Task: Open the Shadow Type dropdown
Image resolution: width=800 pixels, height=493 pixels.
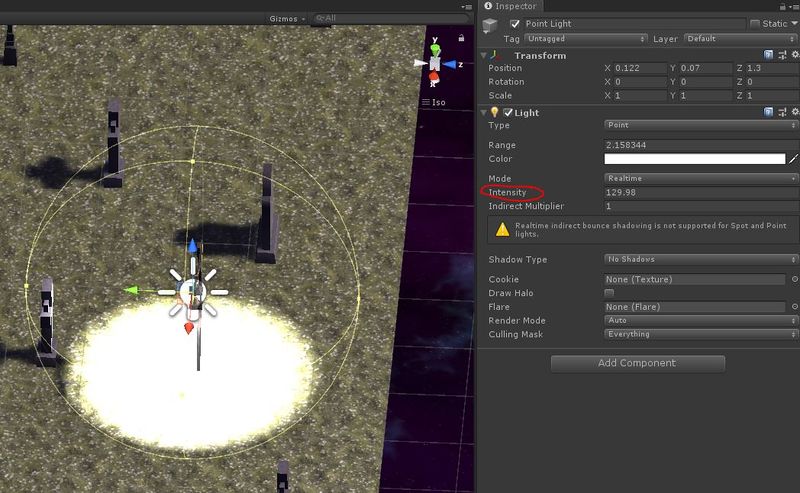Action: (x=701, y=259)
